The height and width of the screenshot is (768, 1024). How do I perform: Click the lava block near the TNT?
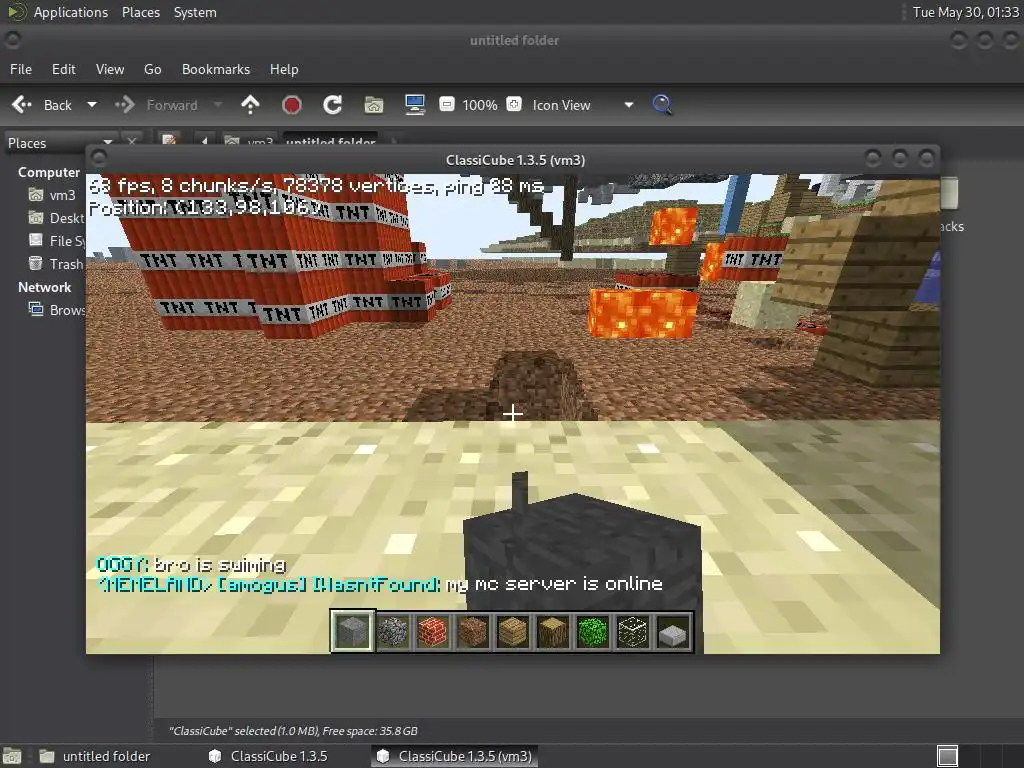pos(641,313)
